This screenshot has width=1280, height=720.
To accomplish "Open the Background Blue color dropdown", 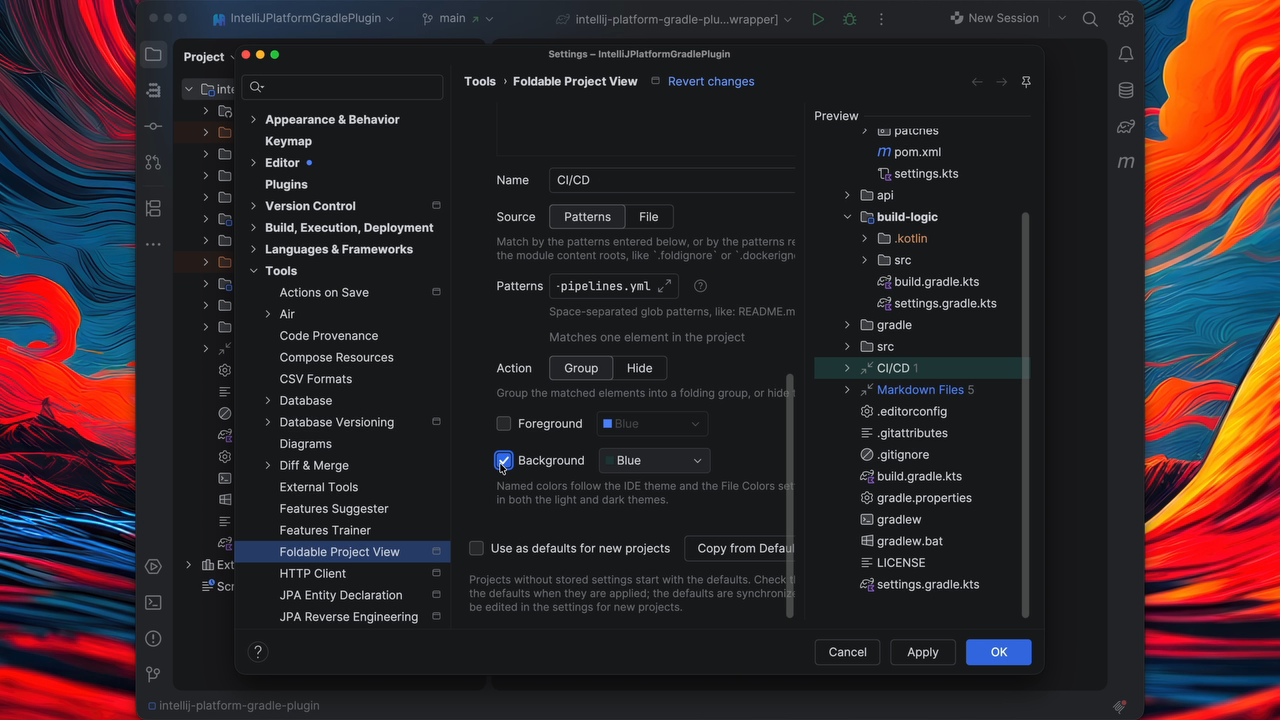I will (654, 460).
